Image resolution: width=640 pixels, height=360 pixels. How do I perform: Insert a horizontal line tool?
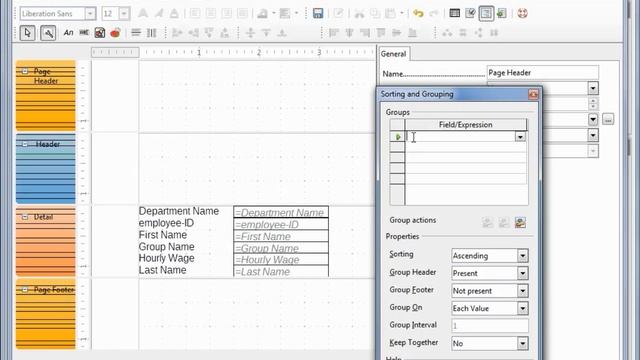(136, 33)
